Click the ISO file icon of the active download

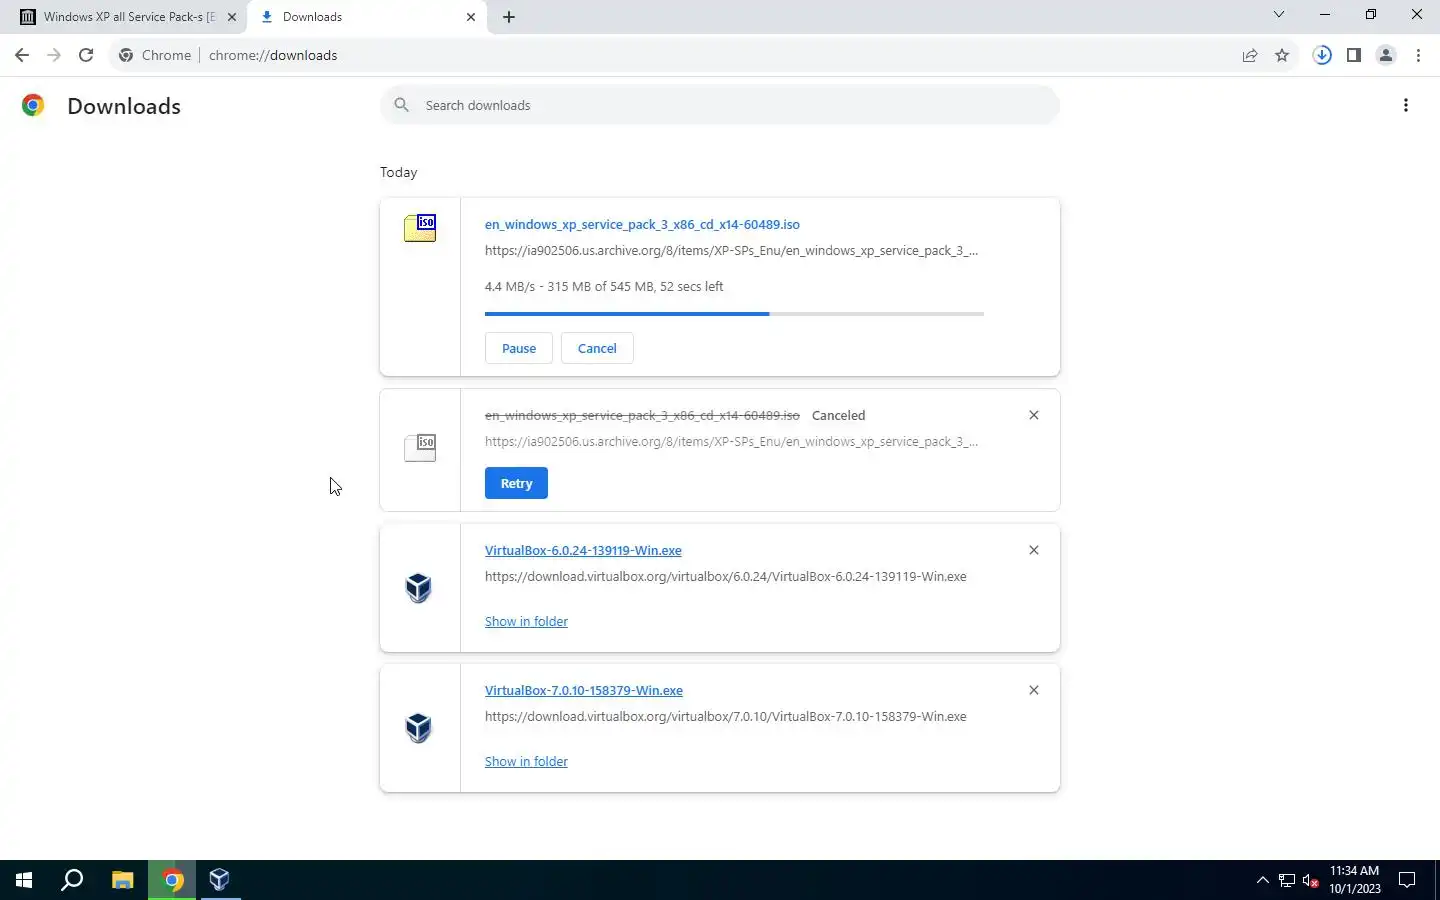coord(420,228)
